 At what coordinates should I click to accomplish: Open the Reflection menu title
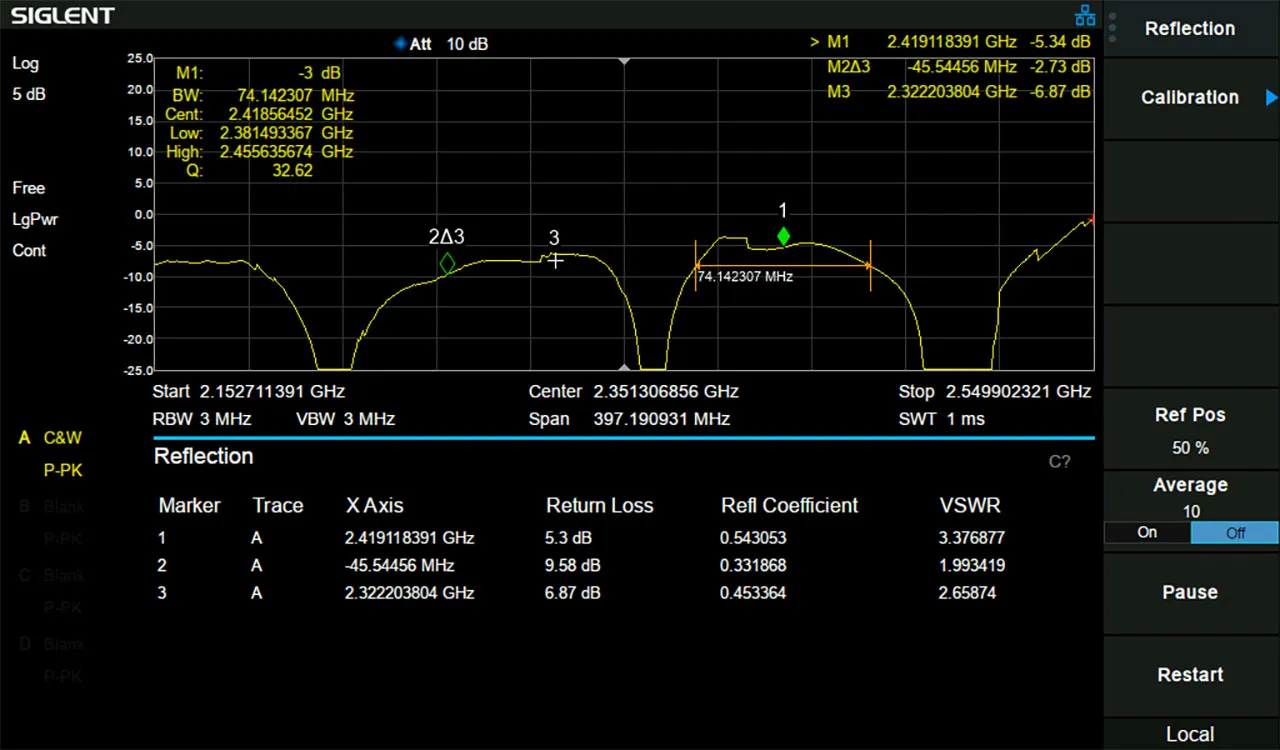(1190, 29)
